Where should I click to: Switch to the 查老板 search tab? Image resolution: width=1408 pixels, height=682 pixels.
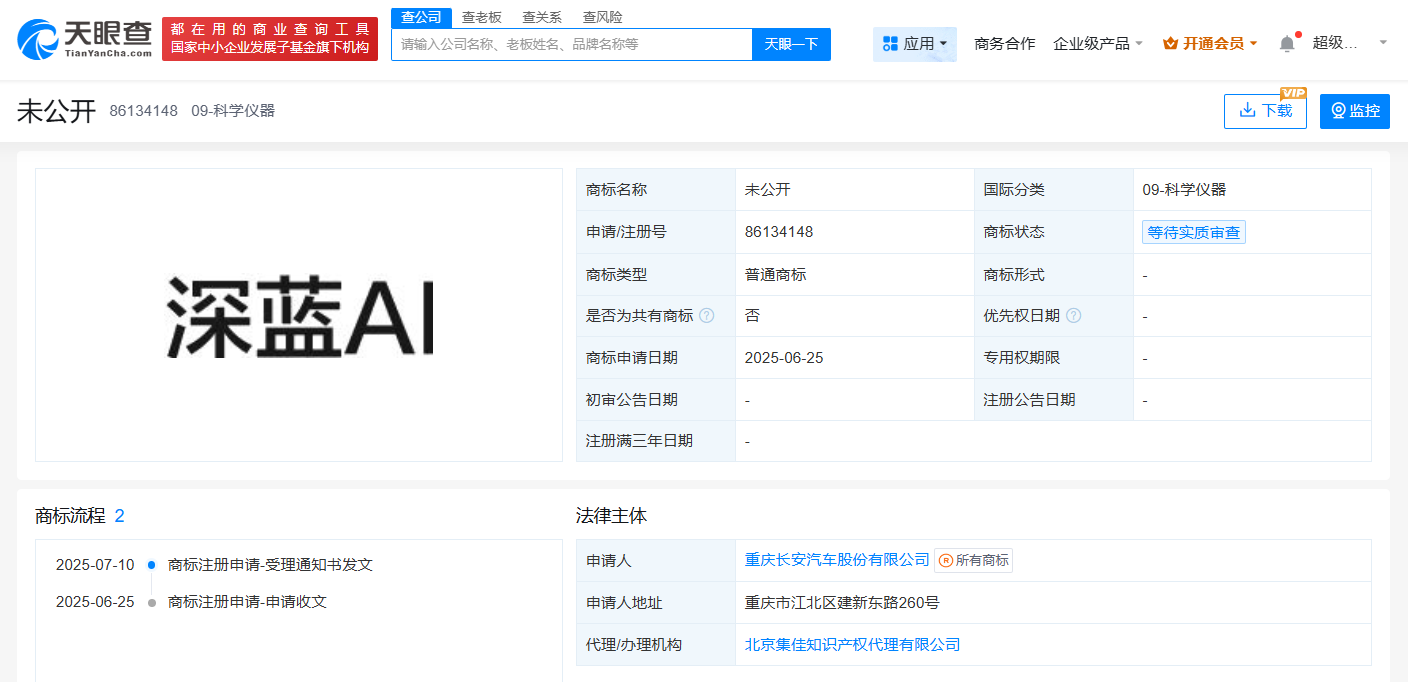point(481,17)
